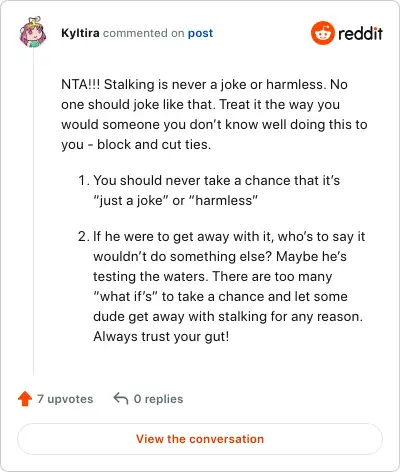Click the 'what if's' quoted line
This screenshot has width=400, height=472.
220,296
